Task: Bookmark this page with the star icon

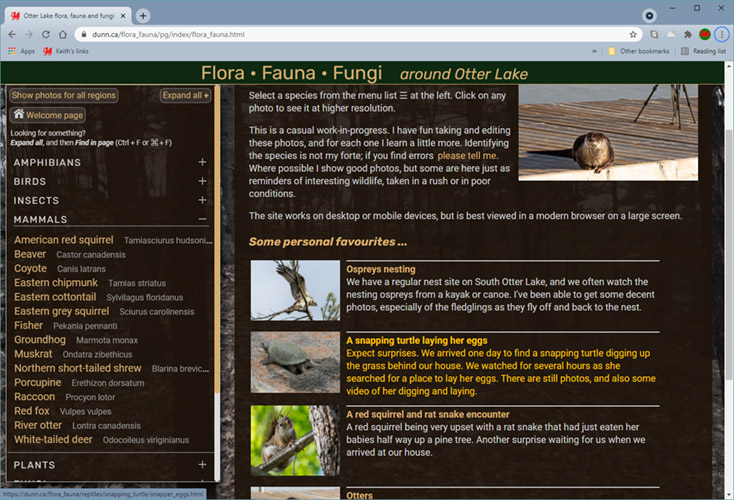Action: click(x=633, y=34)
